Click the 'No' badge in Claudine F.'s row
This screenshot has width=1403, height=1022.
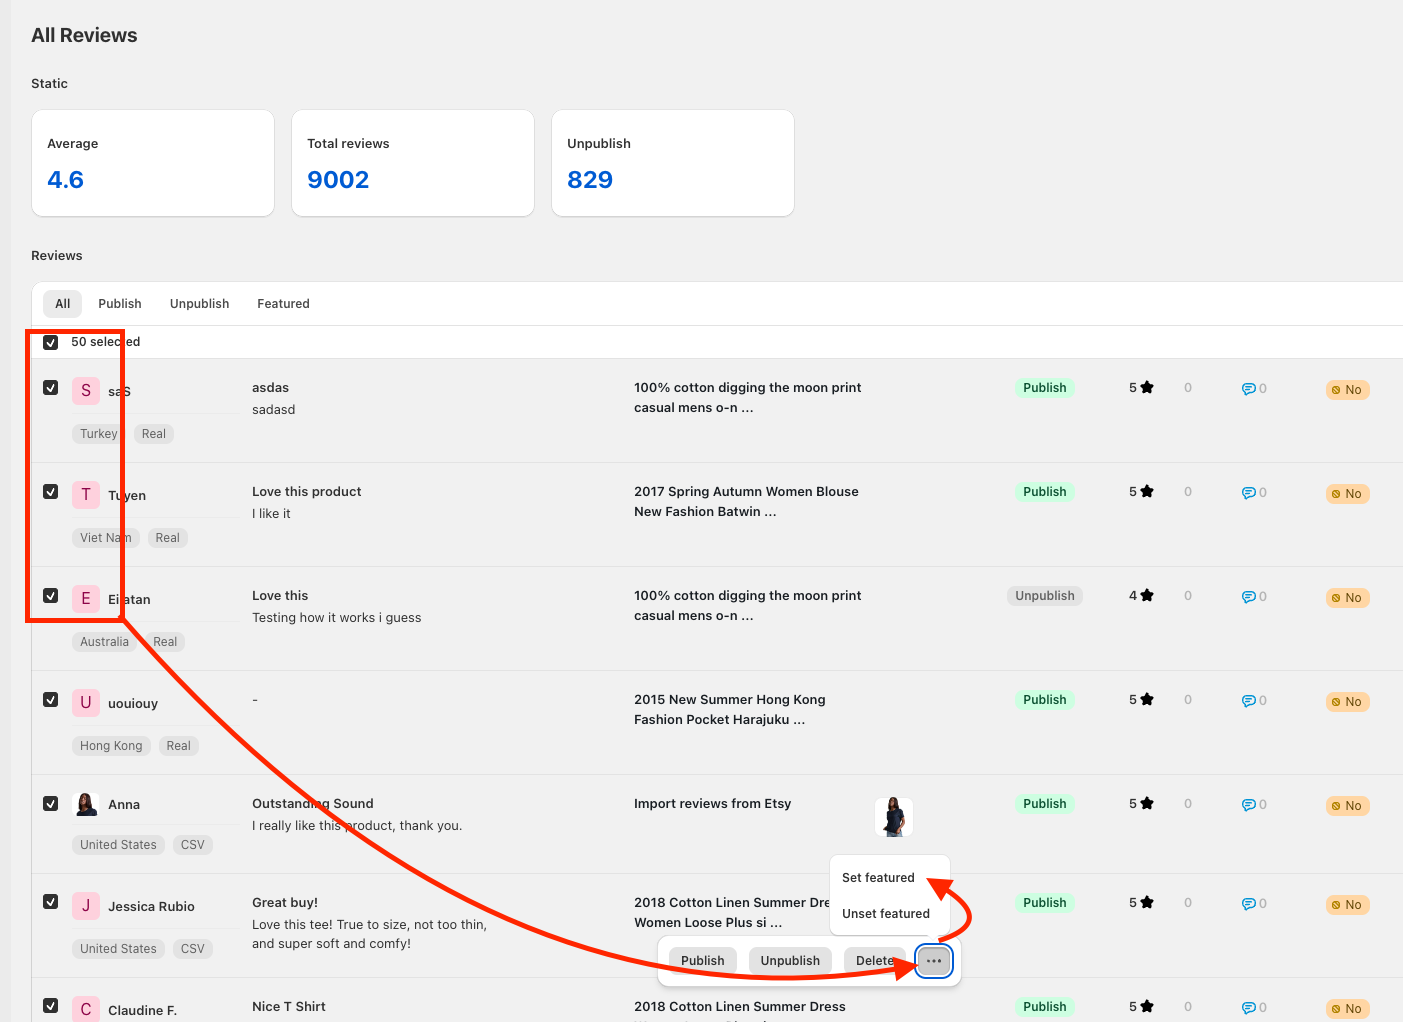click(1347, 1009)
